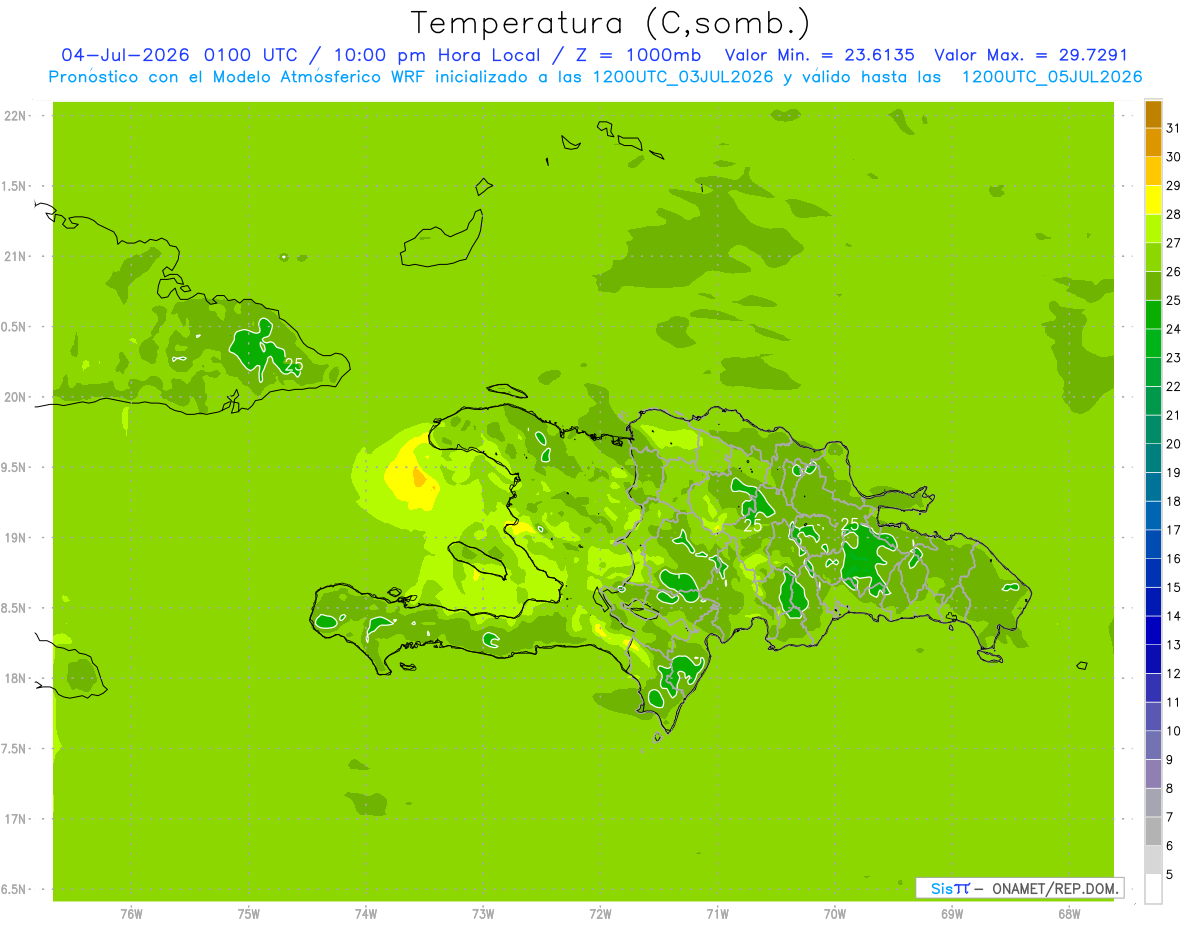Pick the orange legend swatch between 30 and 31
This screenshot has height=927, width=1200.
[1153, 143]
